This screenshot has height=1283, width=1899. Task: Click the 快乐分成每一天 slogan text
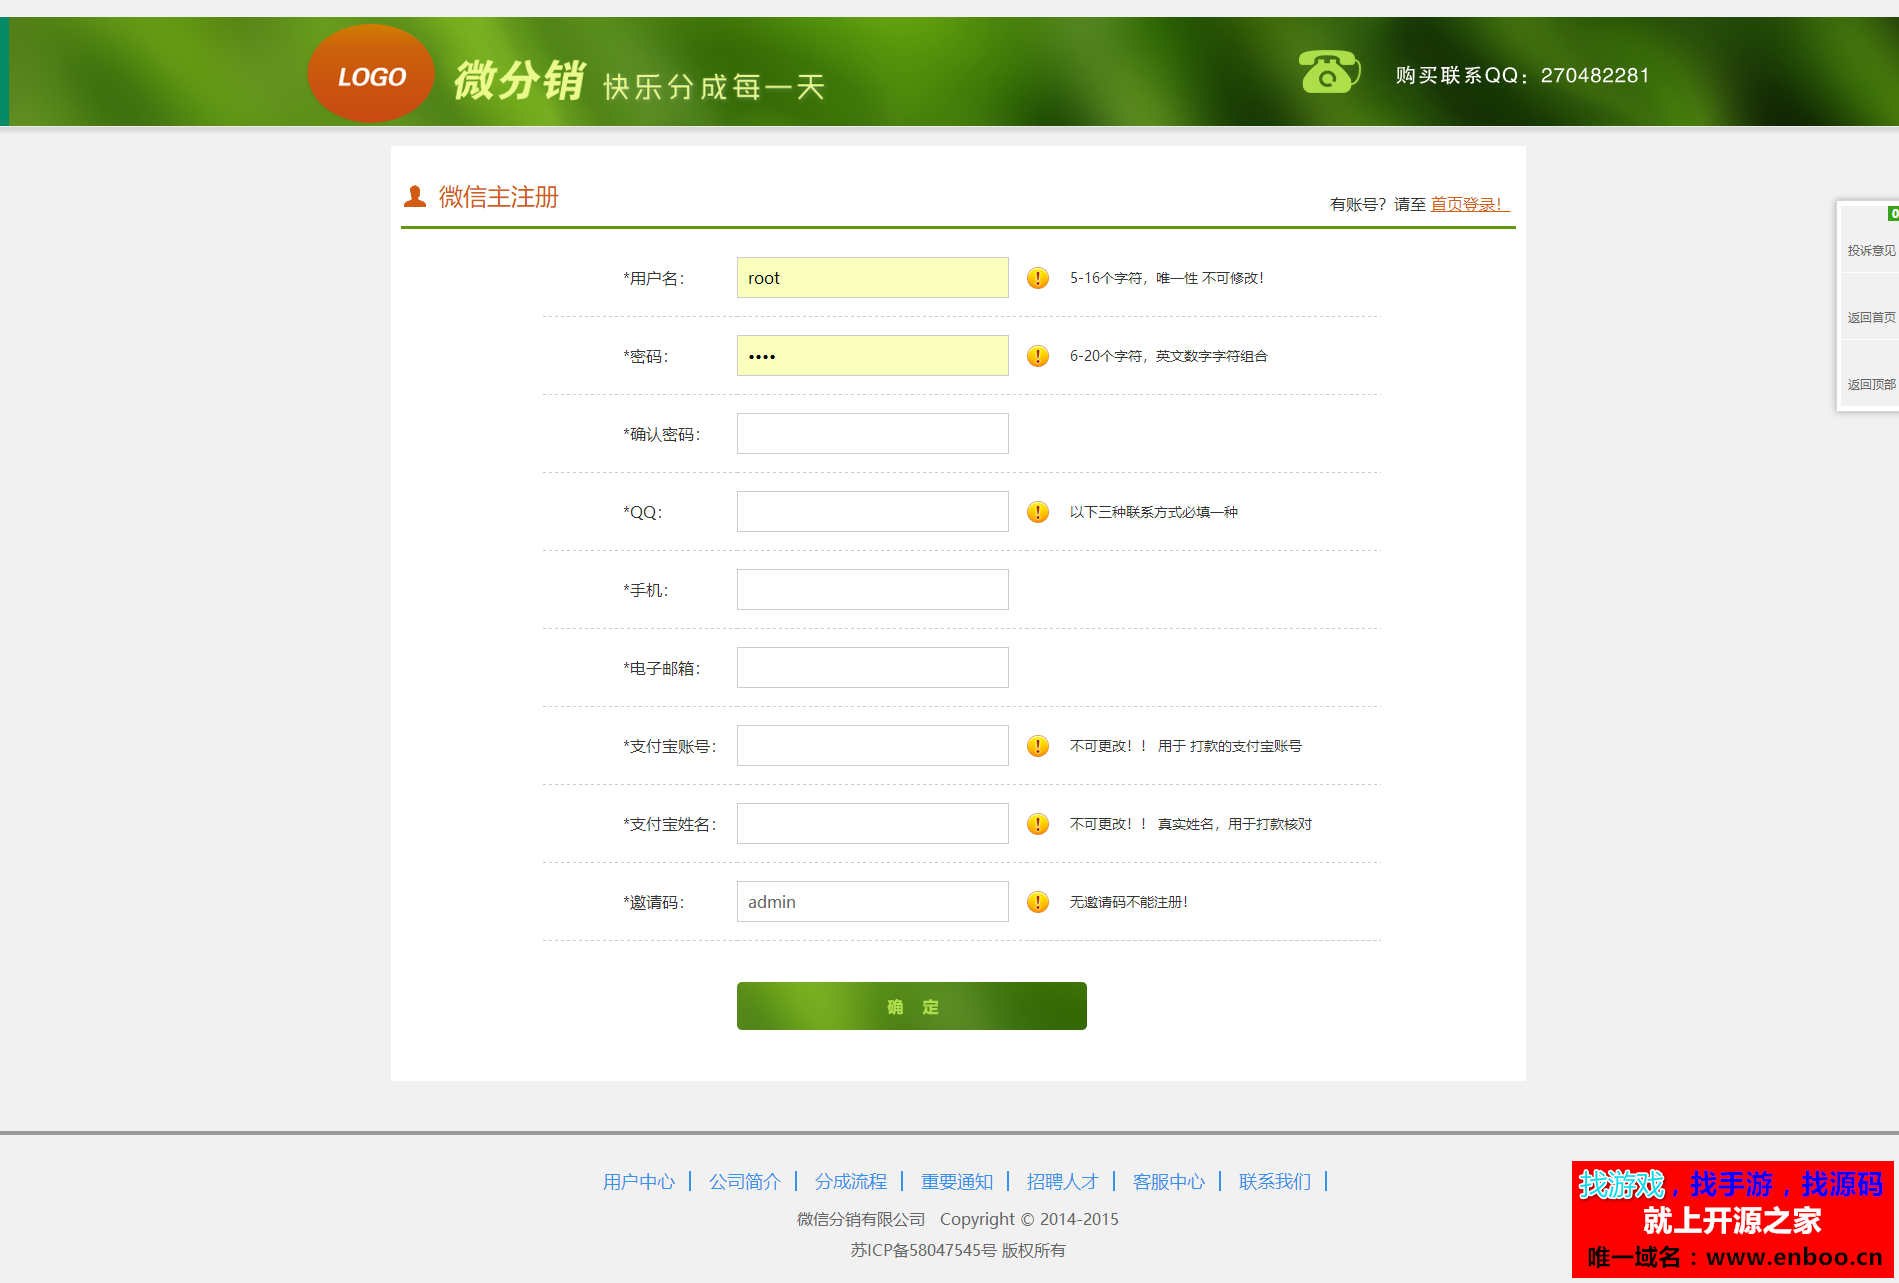714,87
